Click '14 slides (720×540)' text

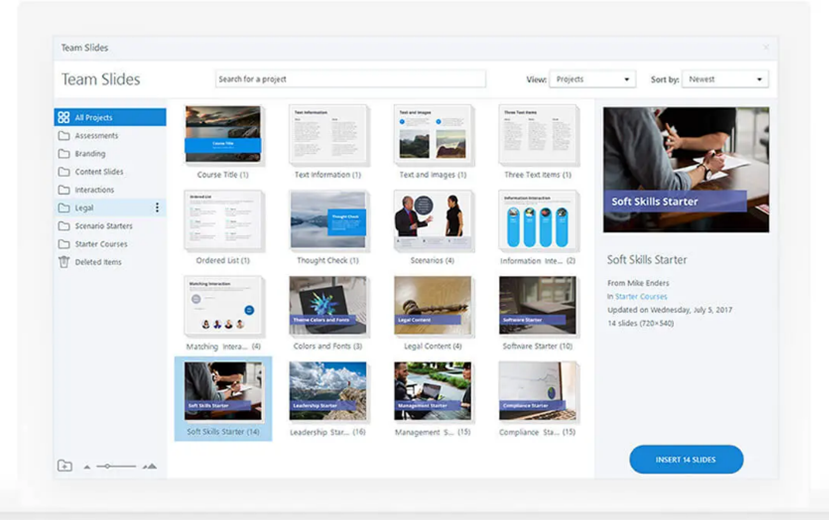(x=641, y=323)
